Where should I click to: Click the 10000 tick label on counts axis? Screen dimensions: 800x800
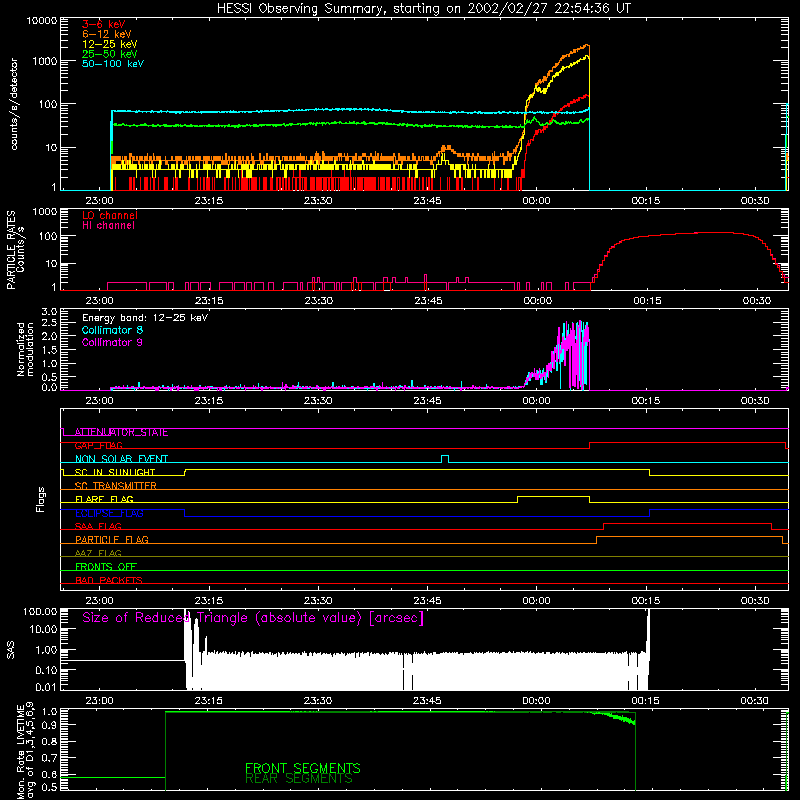point(41,21)
